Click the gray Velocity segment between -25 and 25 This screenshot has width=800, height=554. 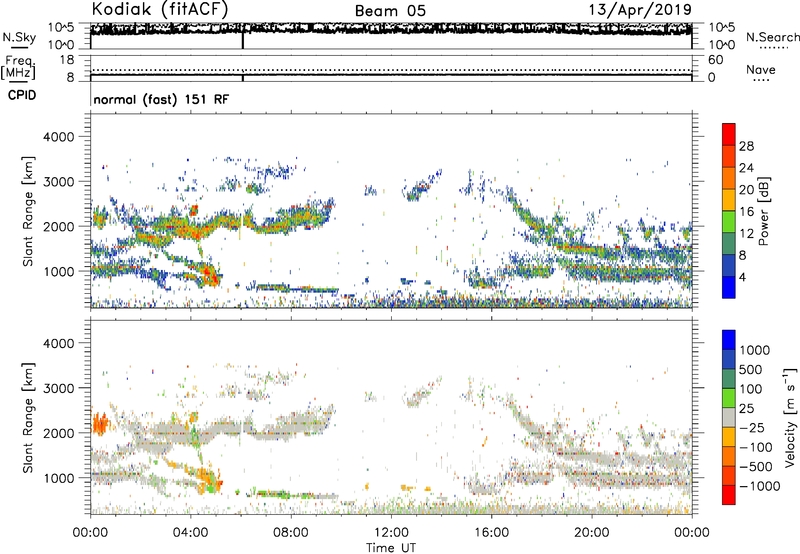tap(729, 417)
